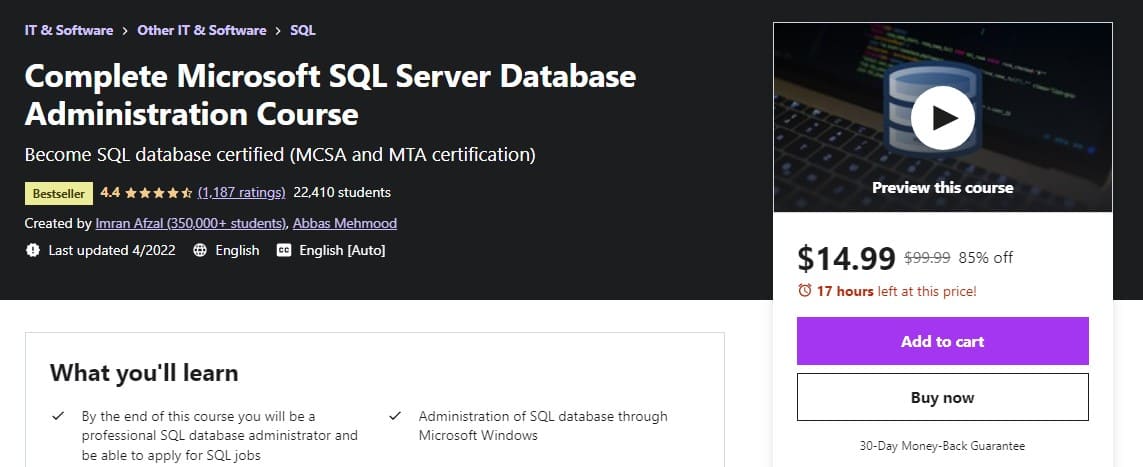Click the chevron before the SQL breadcrumb
1143x467 pixels.
[278, 31]
